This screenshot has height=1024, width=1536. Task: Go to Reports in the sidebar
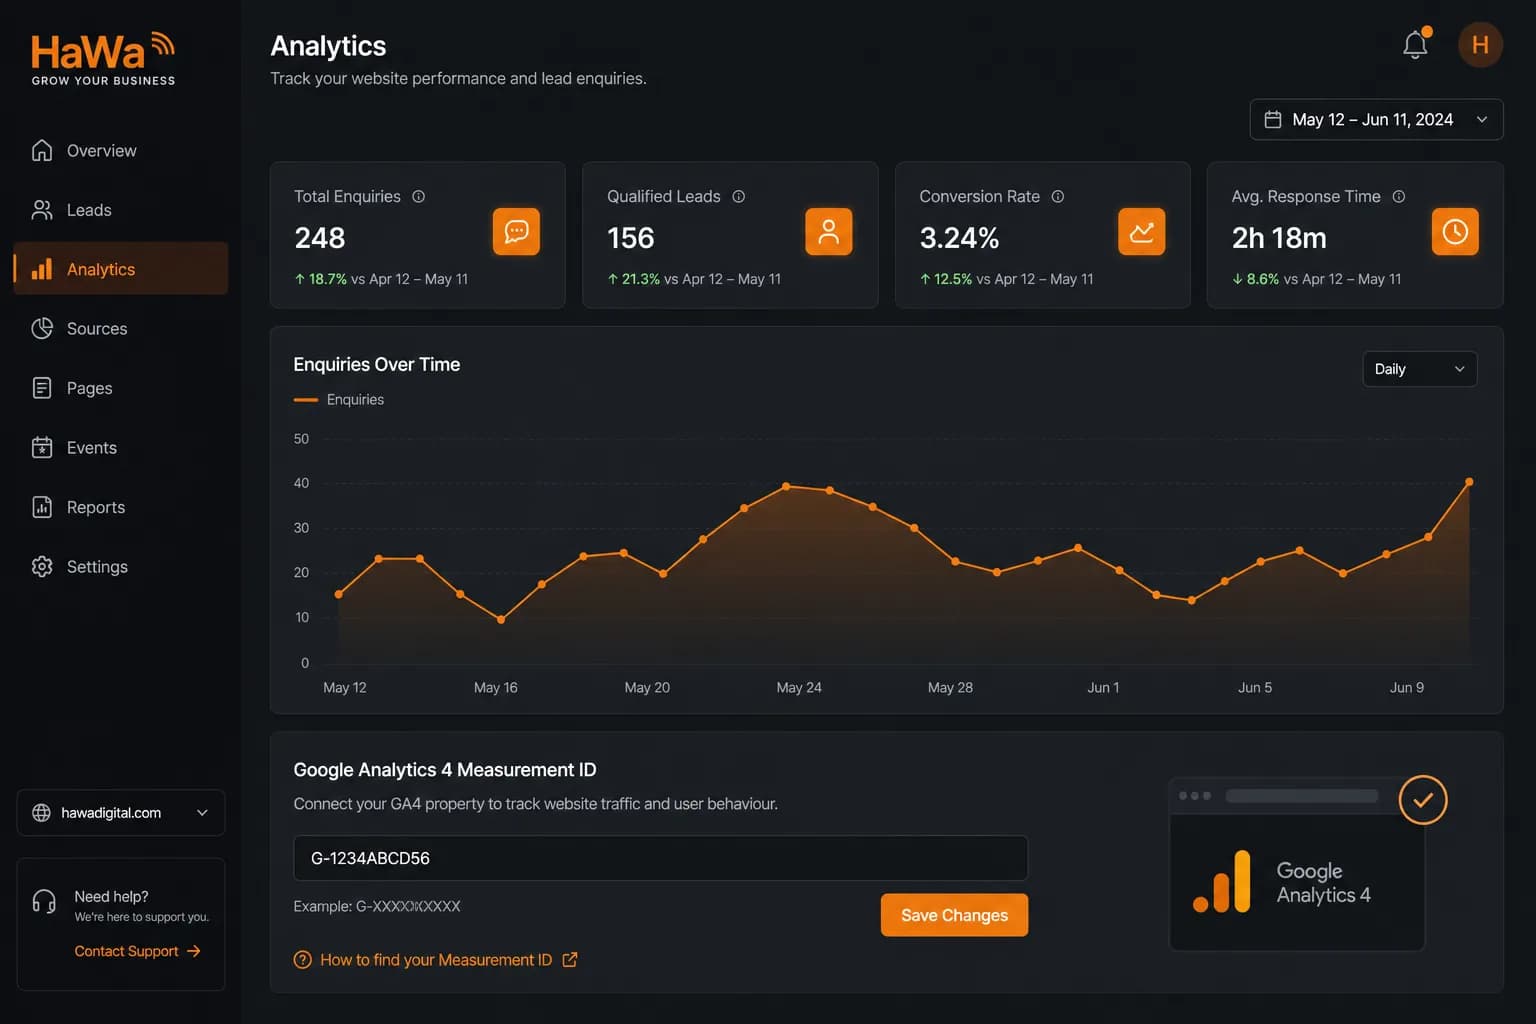(121, 507)
